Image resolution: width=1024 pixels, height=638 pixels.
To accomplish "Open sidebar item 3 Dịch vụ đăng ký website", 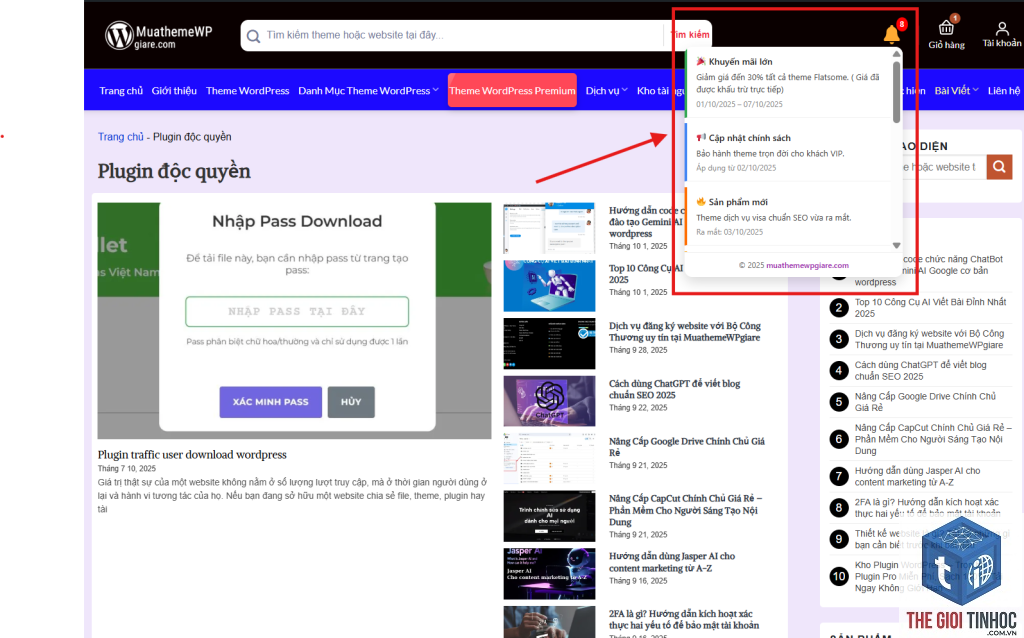I will pyautogui.click(x=929, y=339).
